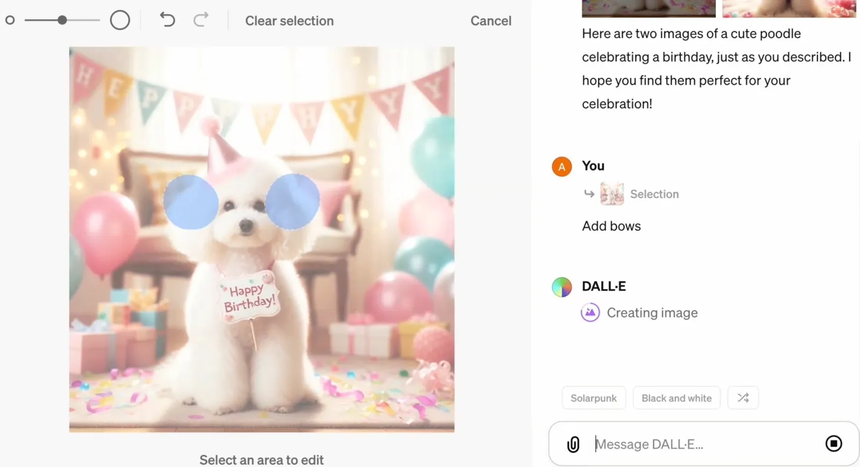Click the small brush size circle

pyautogui.click(x=10, y=20)
